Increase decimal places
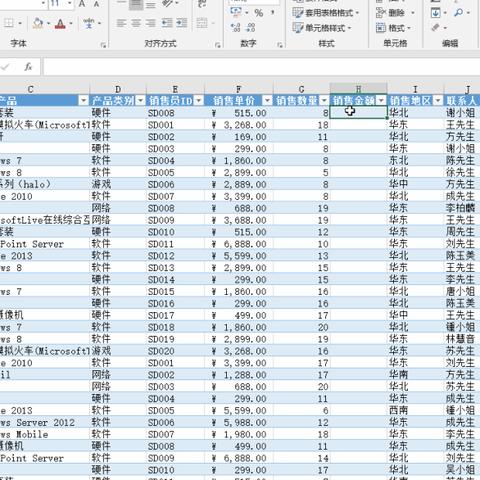480x480 pixels. point(236,27)
